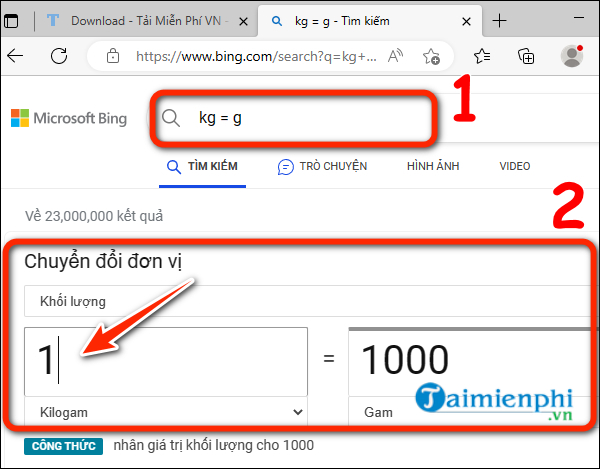This screenshot has width=600, height=469.
Task: Minimize the Edge browser window
Action: point(579,18)
